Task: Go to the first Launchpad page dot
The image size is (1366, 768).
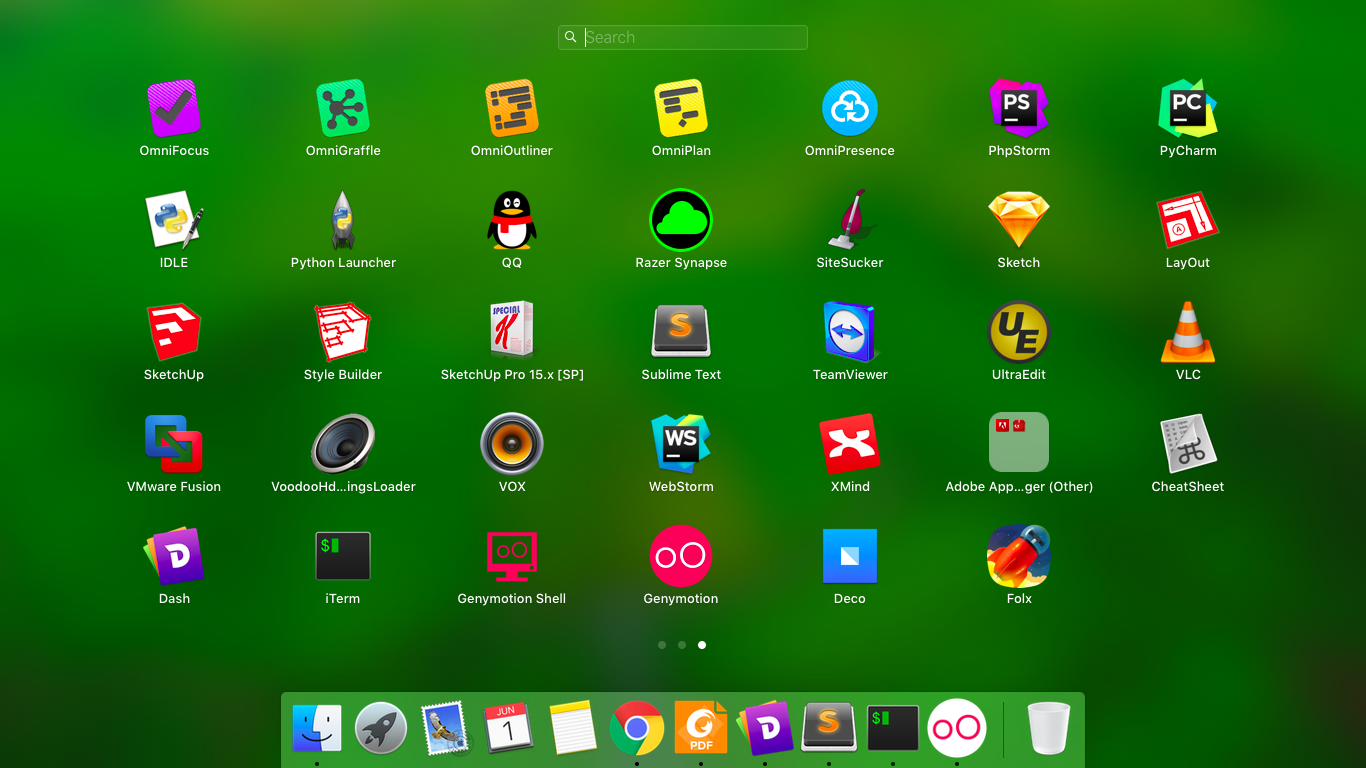Action: point(662,645)
